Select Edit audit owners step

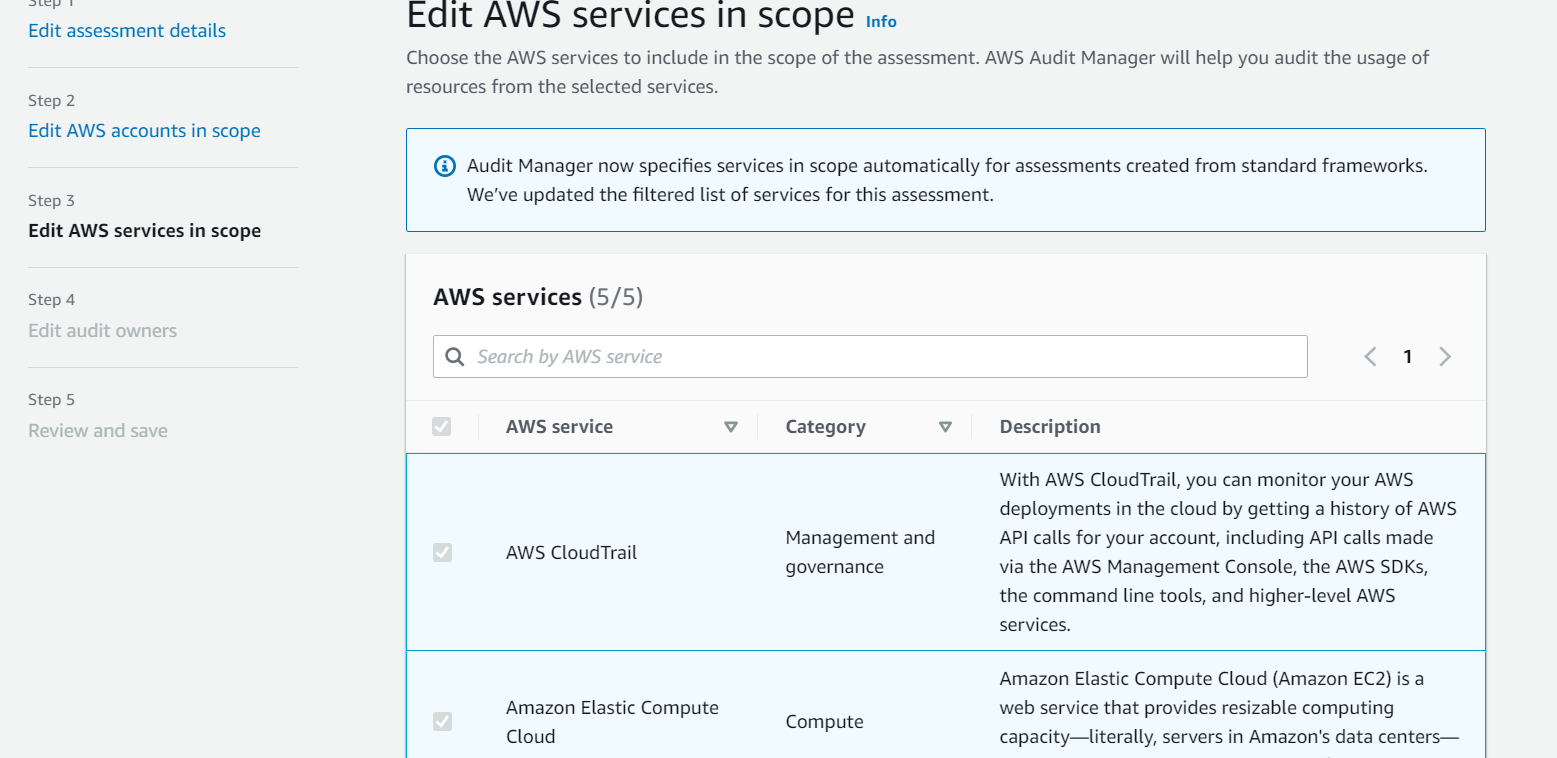click(x=102, y=331)
